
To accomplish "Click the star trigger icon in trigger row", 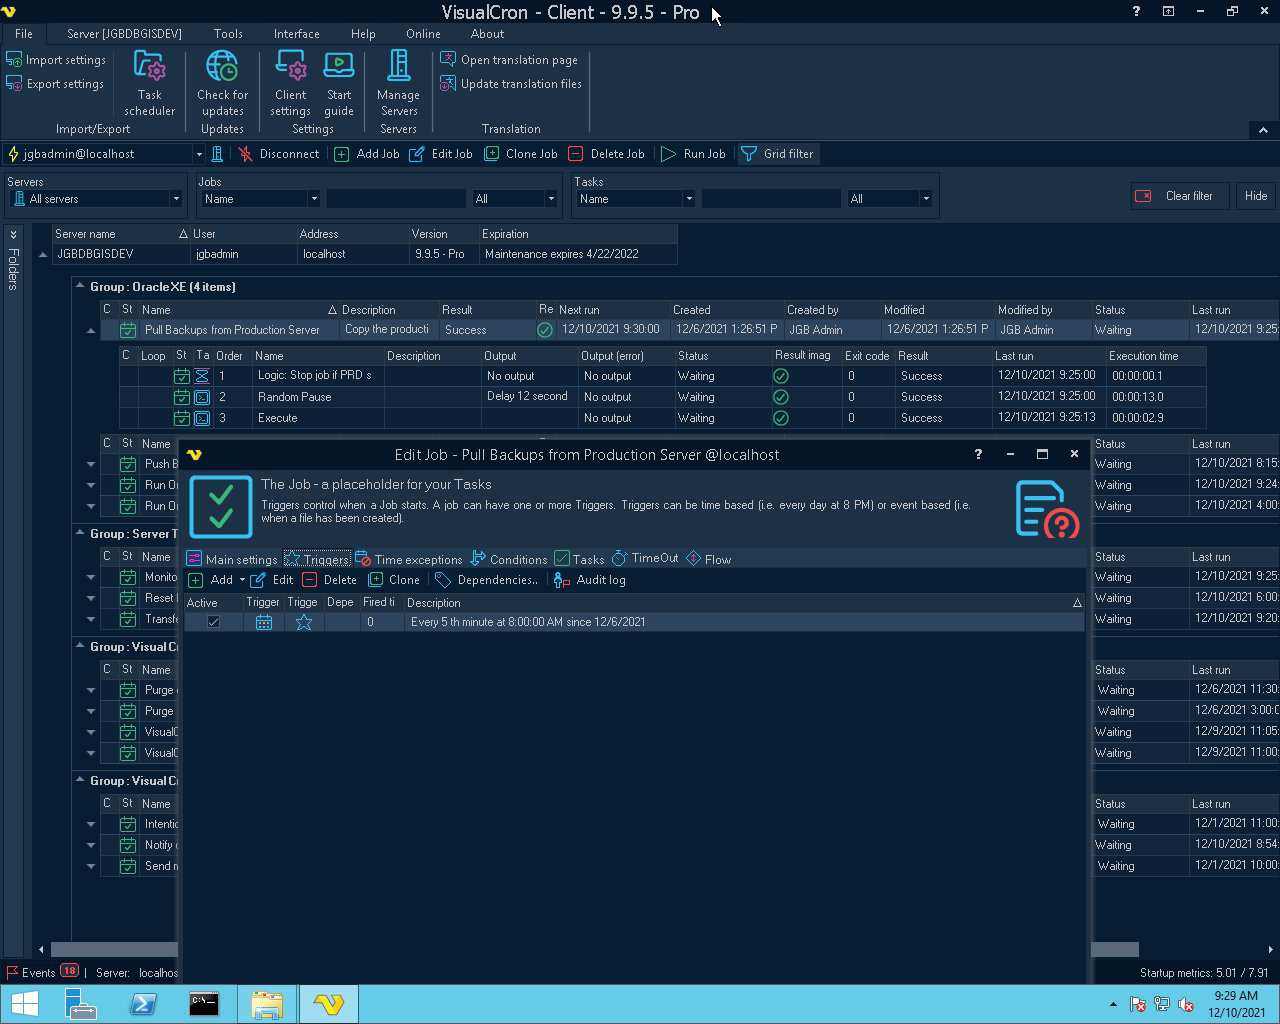I will click(304, 622).
